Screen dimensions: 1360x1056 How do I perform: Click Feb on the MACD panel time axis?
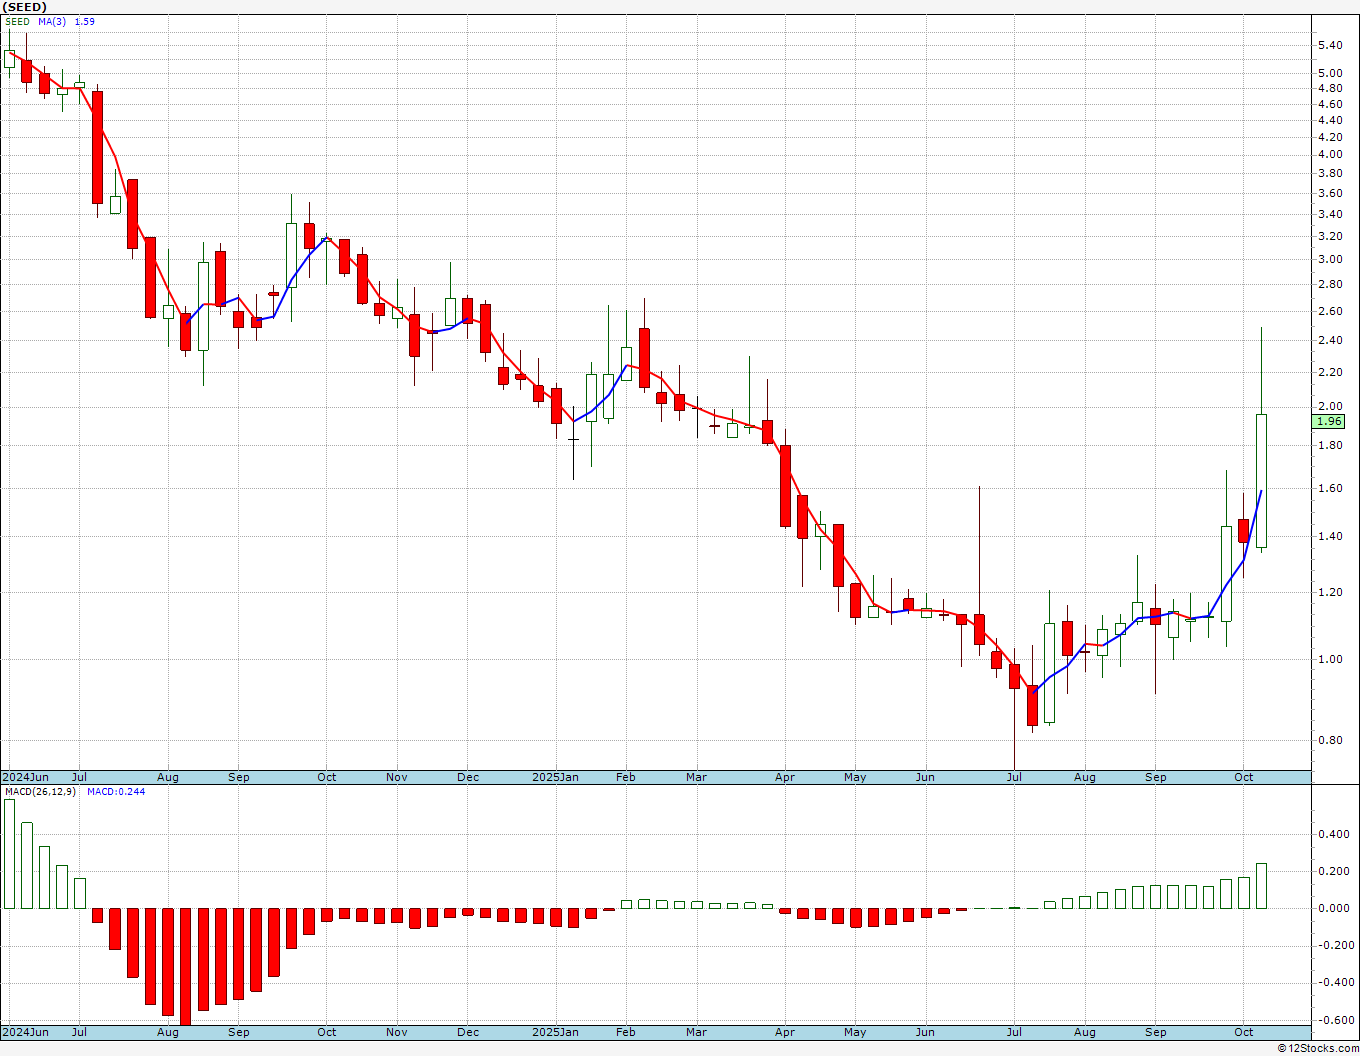[x=626, y=1032]
